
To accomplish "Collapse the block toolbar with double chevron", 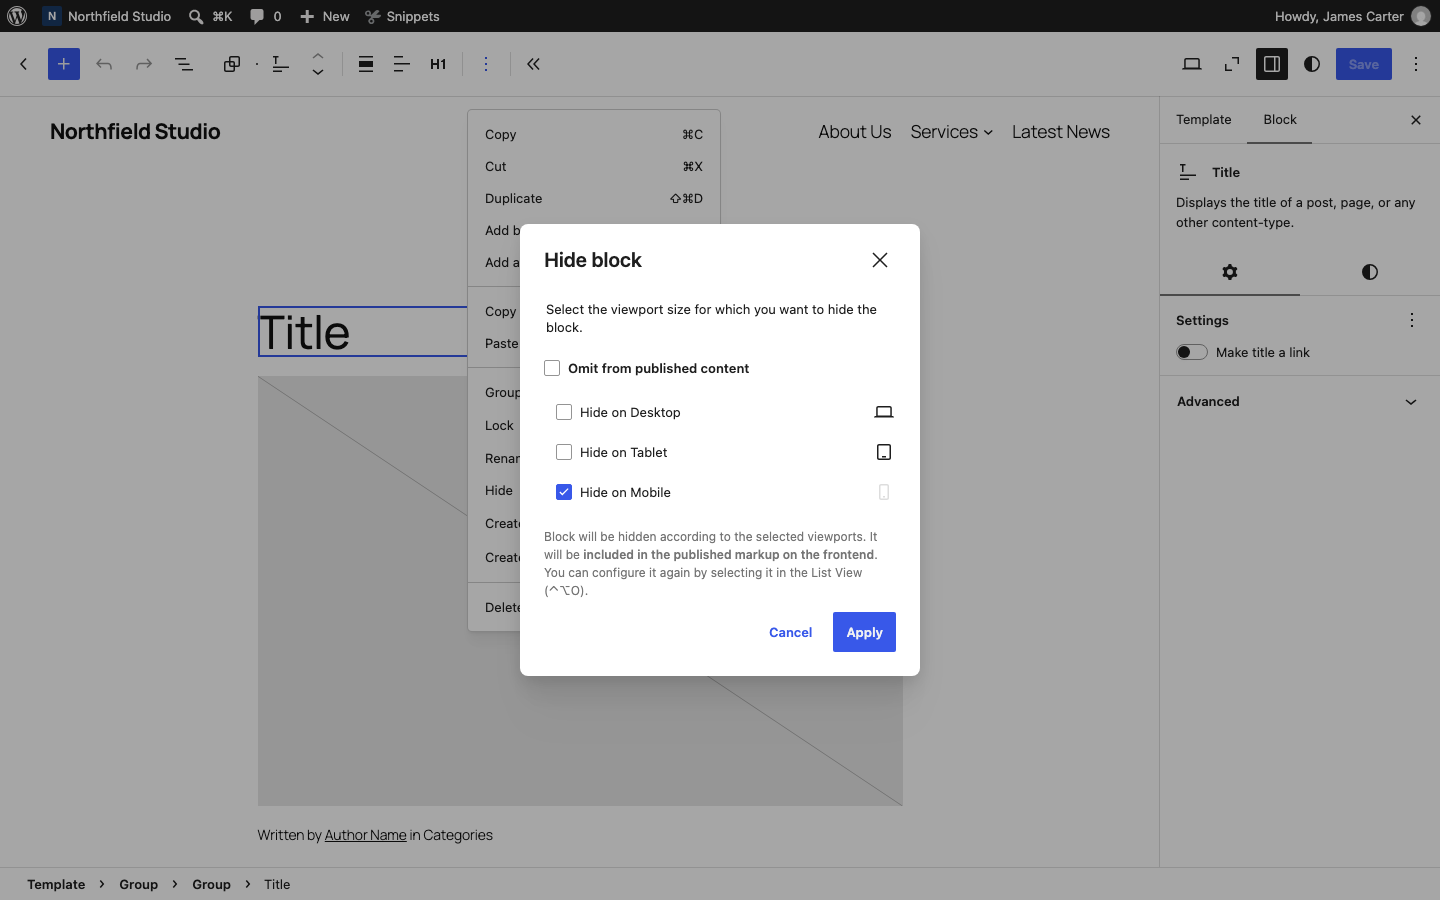I will [534, 64].
